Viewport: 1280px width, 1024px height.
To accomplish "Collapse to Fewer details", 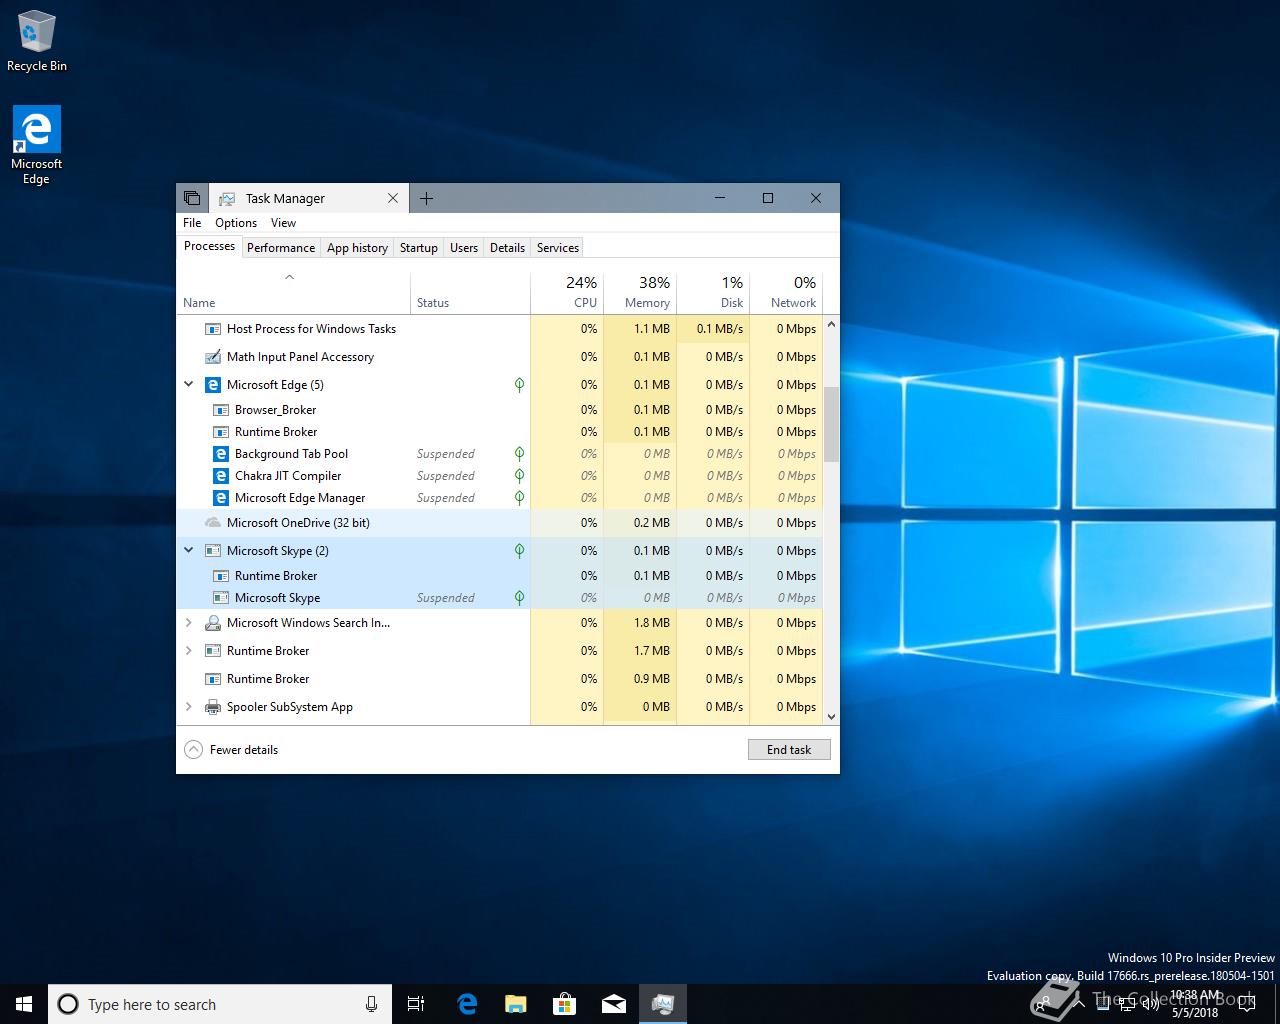I will click(x=232, y=750).
